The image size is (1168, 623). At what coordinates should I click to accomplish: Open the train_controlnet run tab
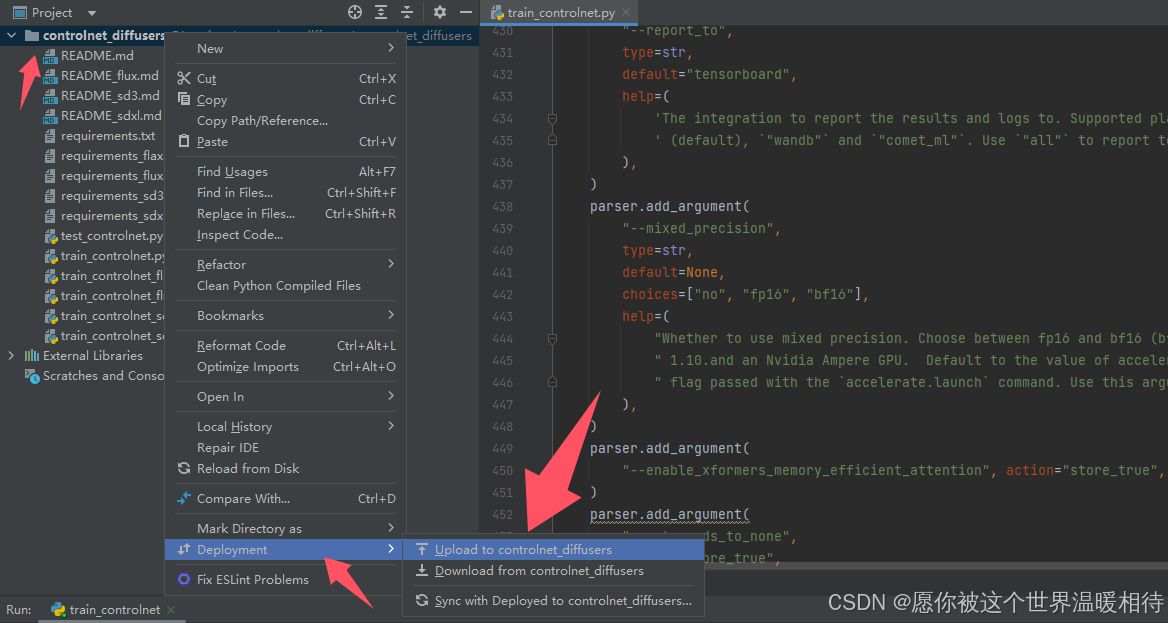pyautogui.click(x=113, y=610)
